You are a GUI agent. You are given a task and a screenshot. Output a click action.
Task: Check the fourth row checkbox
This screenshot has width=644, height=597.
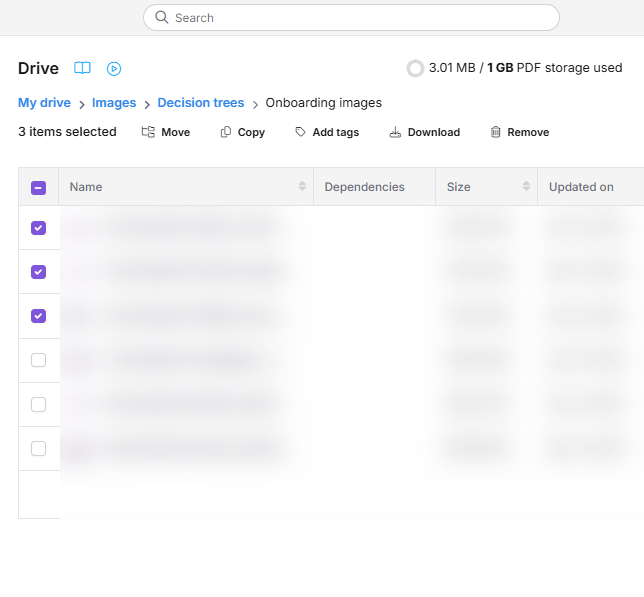[39, 360]
